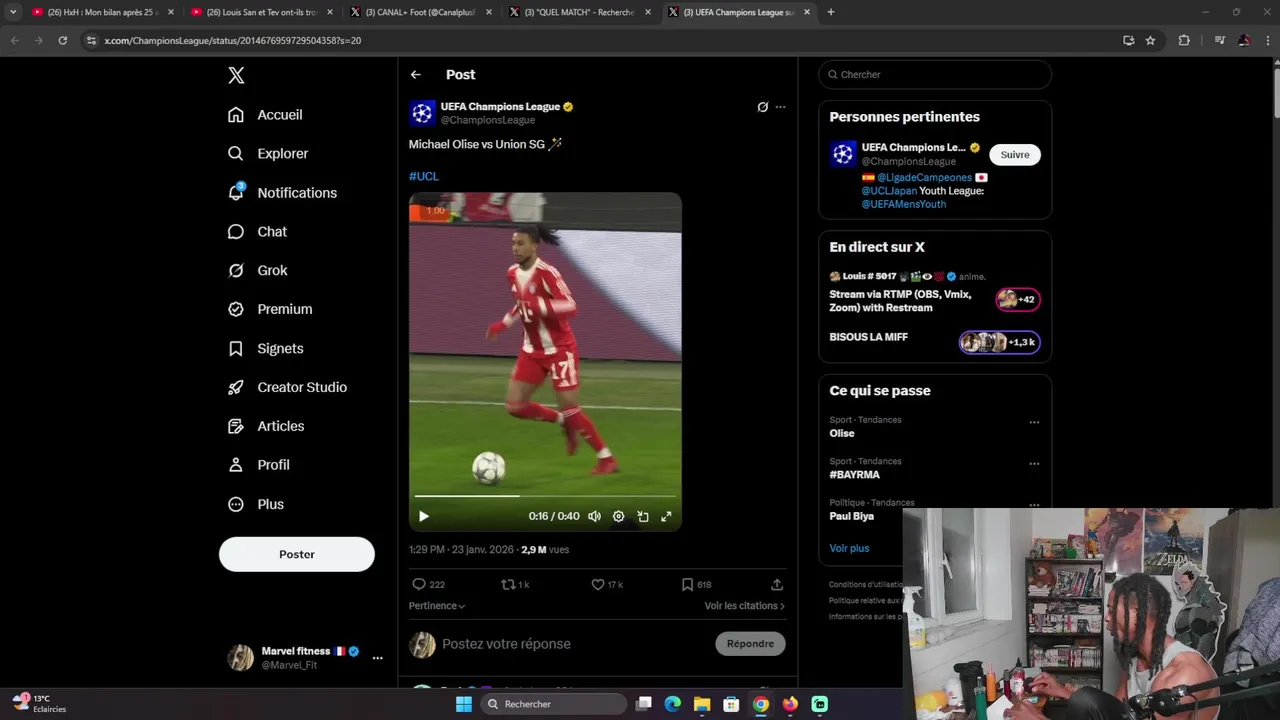The image size is (1280, 720).
Task: Toggle picture-in-picture on video
Action: [x=642, y=516]
